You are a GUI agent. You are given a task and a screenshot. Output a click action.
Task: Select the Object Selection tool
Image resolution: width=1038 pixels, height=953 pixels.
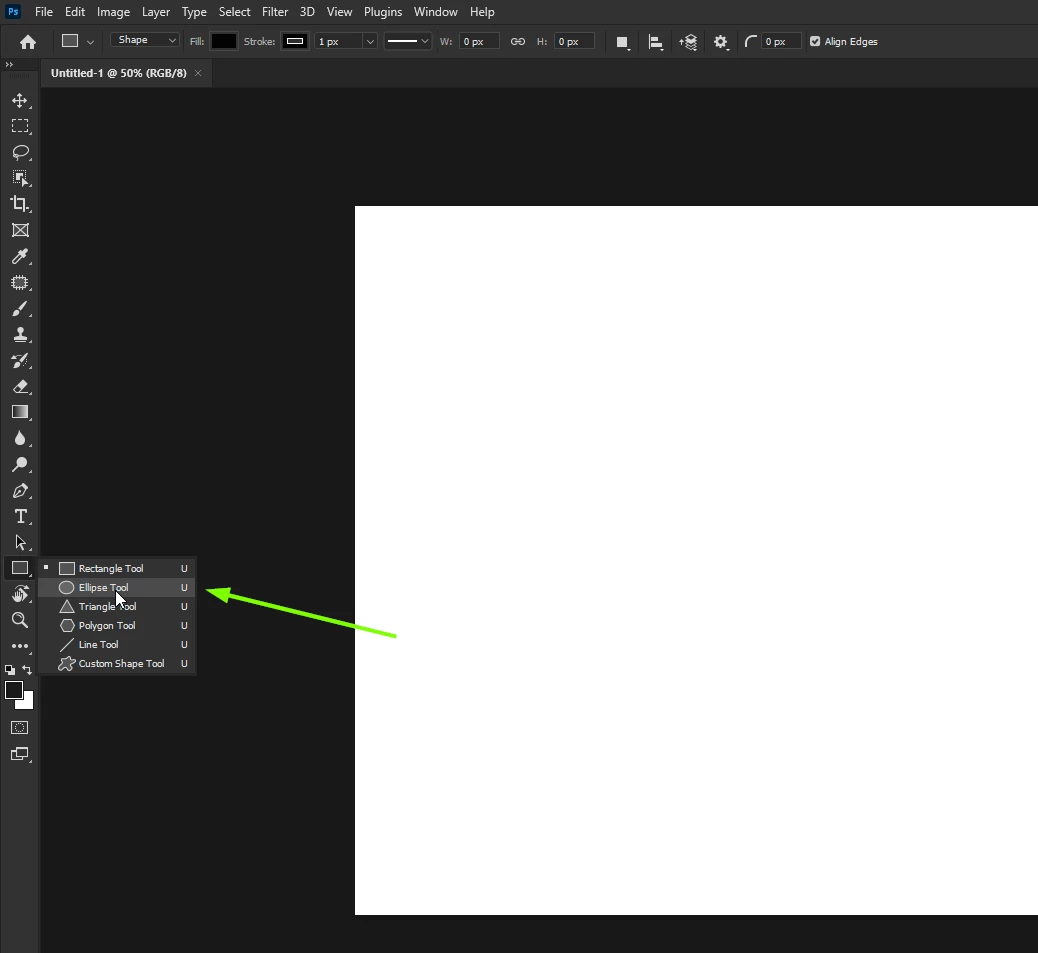coord(20,178)
